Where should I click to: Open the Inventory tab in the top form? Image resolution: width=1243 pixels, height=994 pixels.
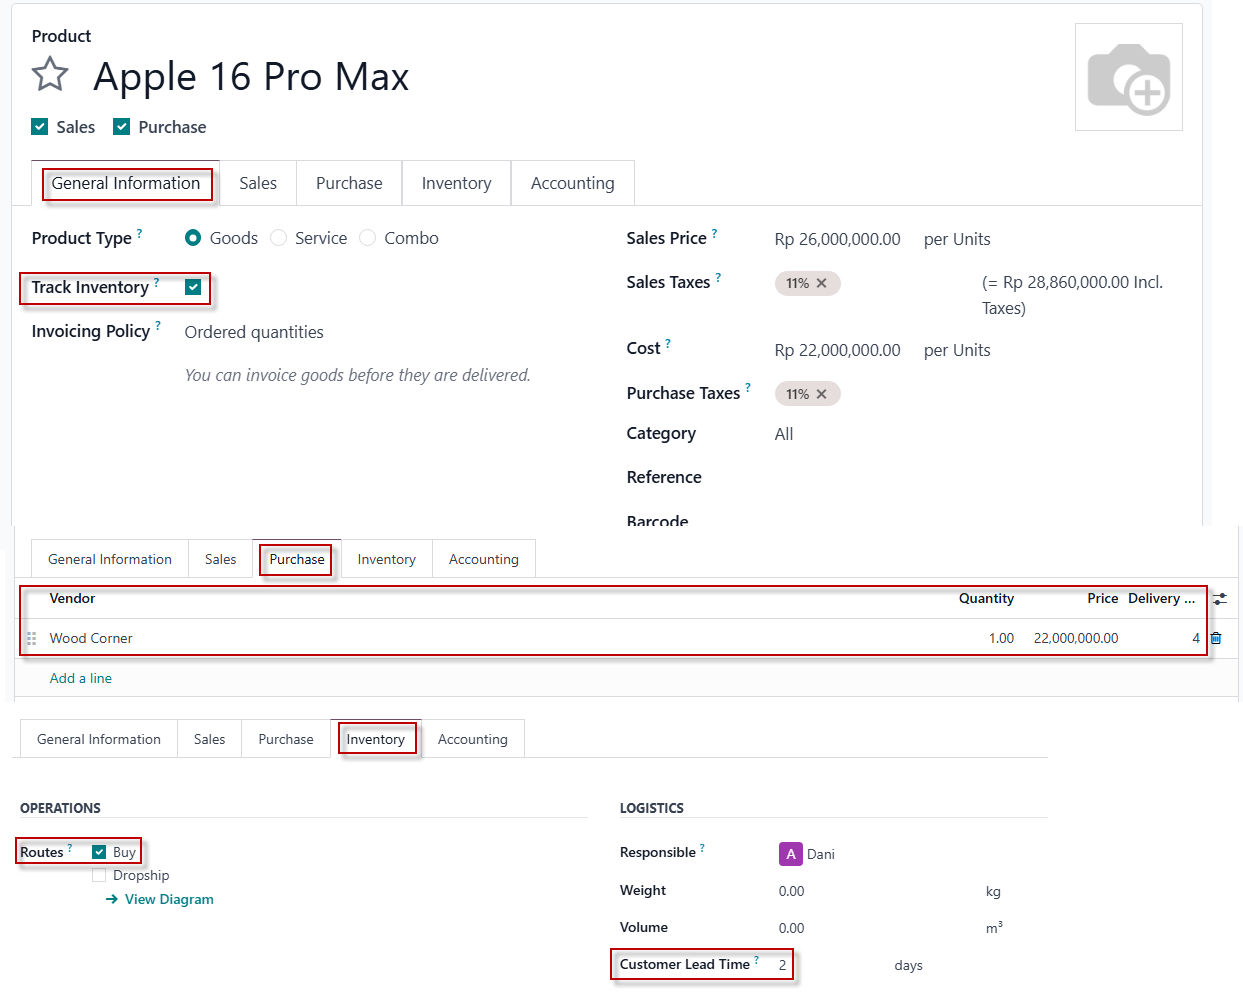click(456, 183)
